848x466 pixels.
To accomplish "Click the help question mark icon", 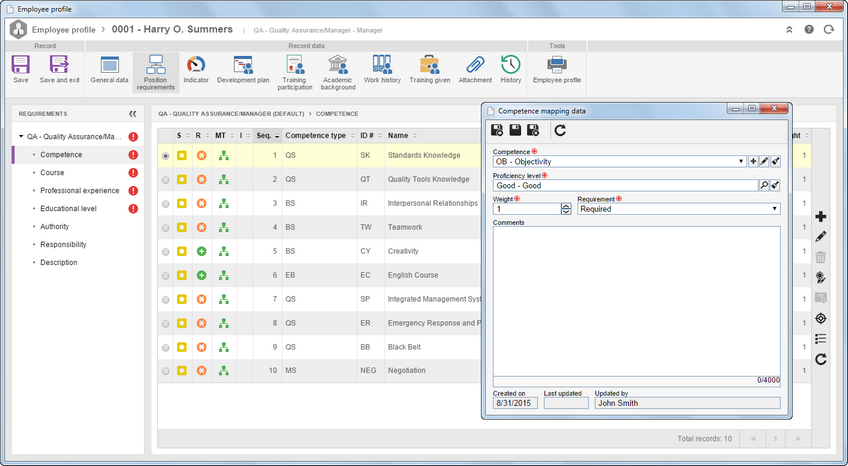I will tap(809, 30).
